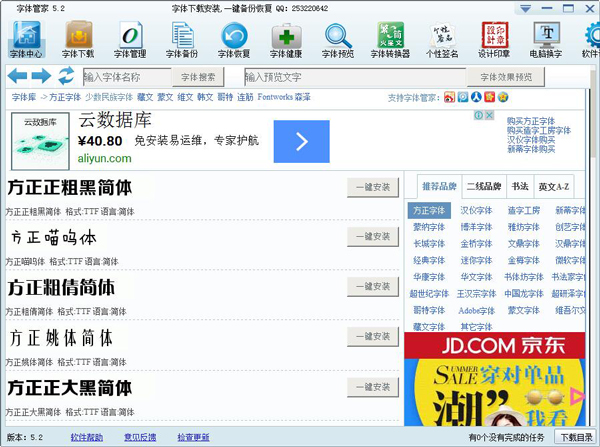Go forward with the right arrow

(x=41, y=76)
